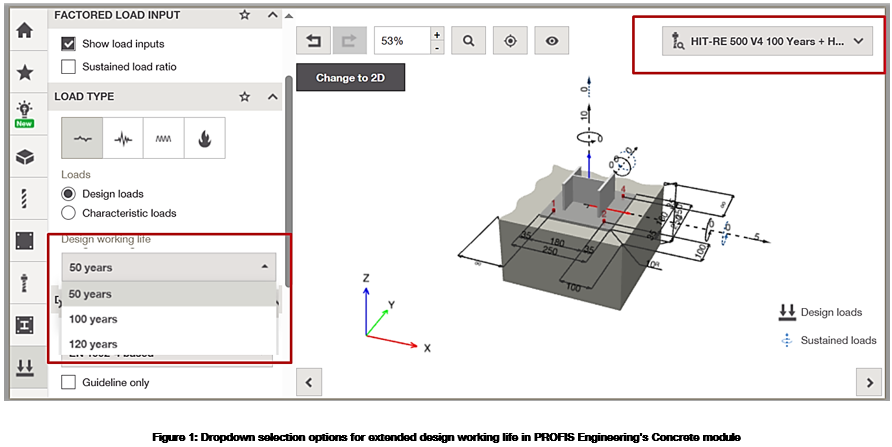Collapse left panel with left arrow button

pyautogui.click(x=309, y=382)
